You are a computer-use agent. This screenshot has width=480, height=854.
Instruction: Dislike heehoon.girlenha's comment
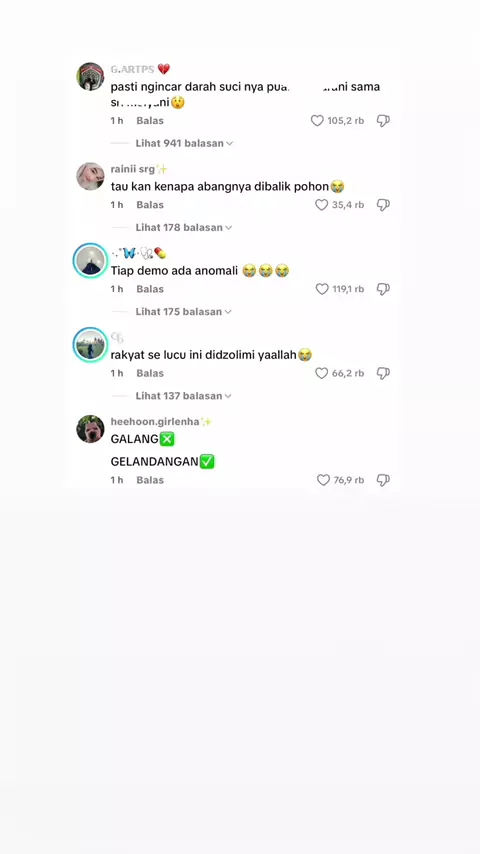click(383, 480)
